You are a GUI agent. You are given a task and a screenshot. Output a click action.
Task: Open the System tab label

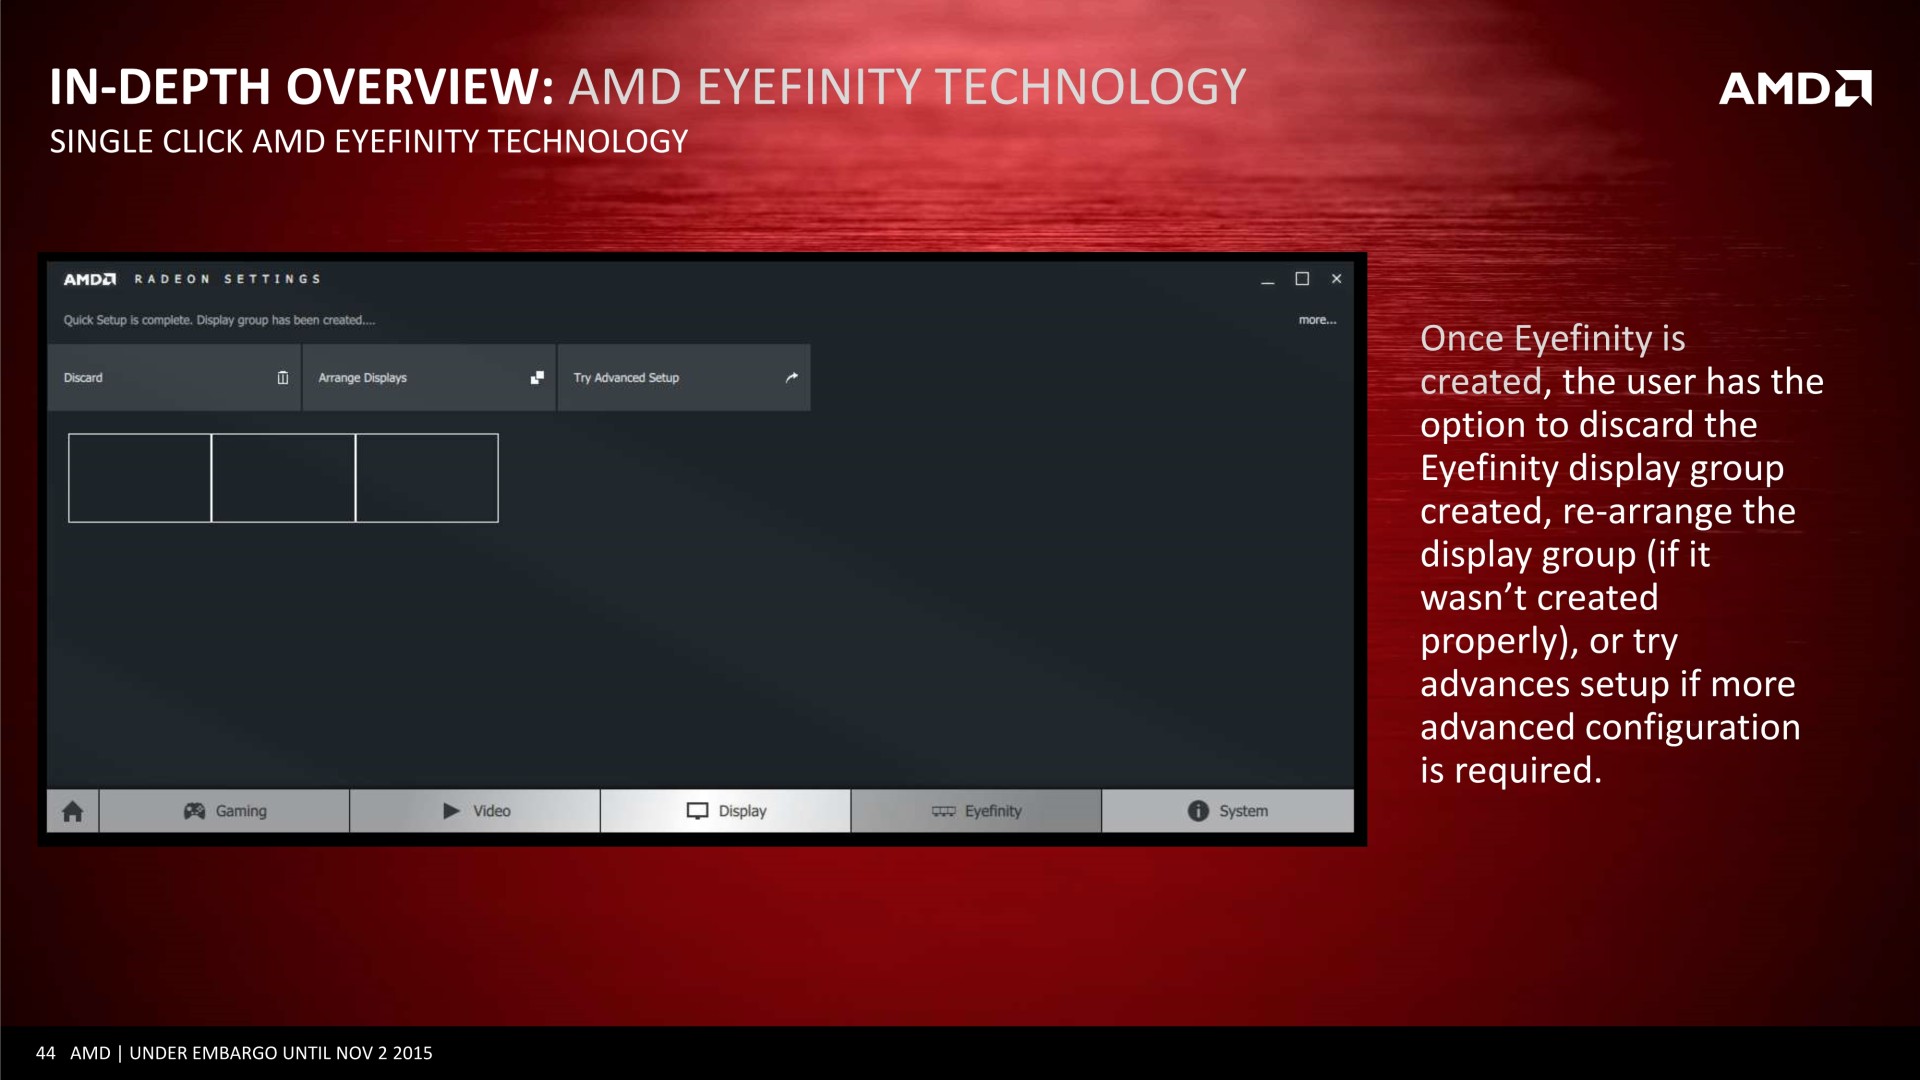[1243, 811]
